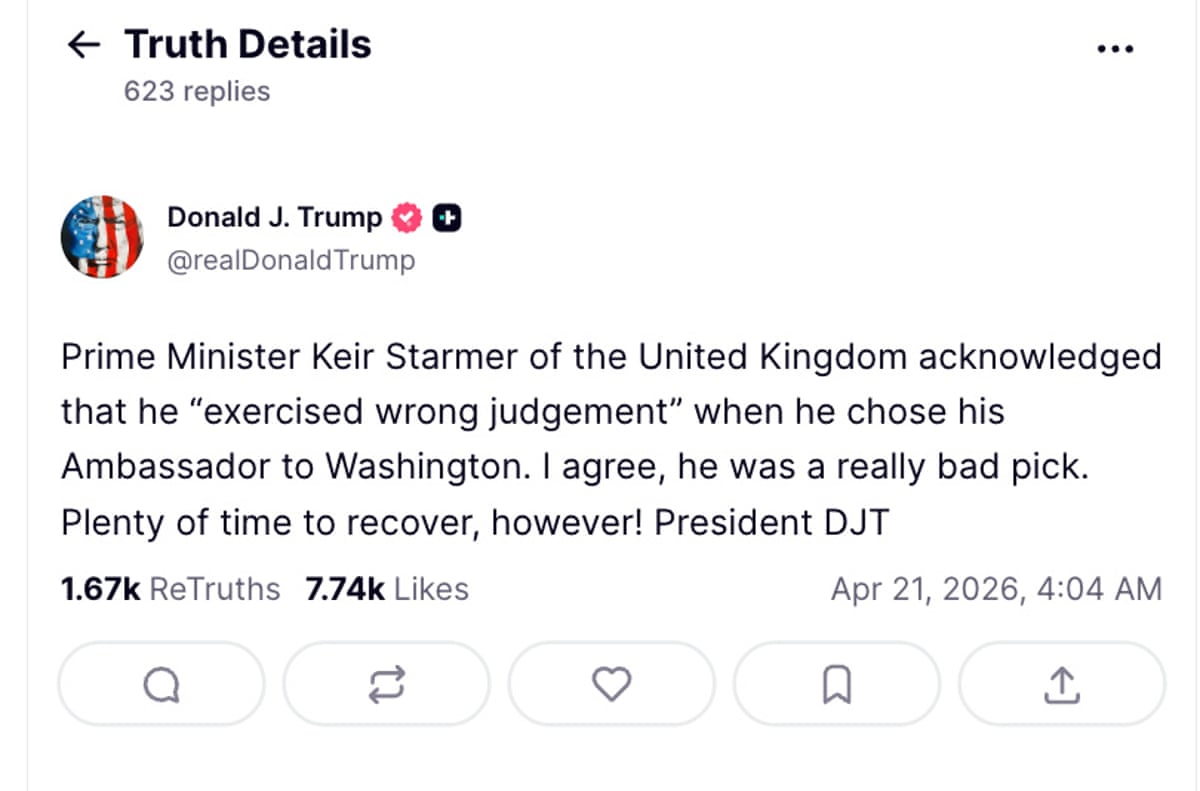The height and width of the screenshot is (791, 1200).
Task: ReTruth the post via the repeat arrows icon
Action: (387, 684)
